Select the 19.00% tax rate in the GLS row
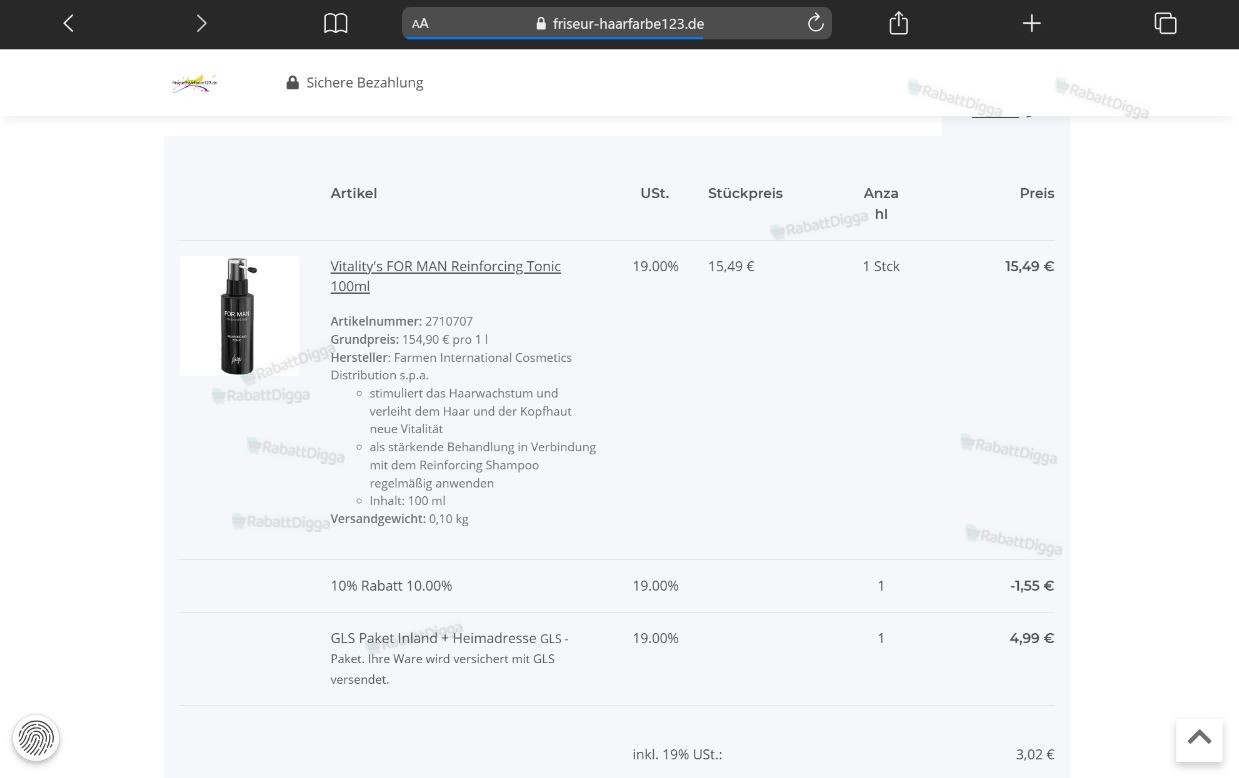The image size is (1239, 778). [x=655, y=638]
